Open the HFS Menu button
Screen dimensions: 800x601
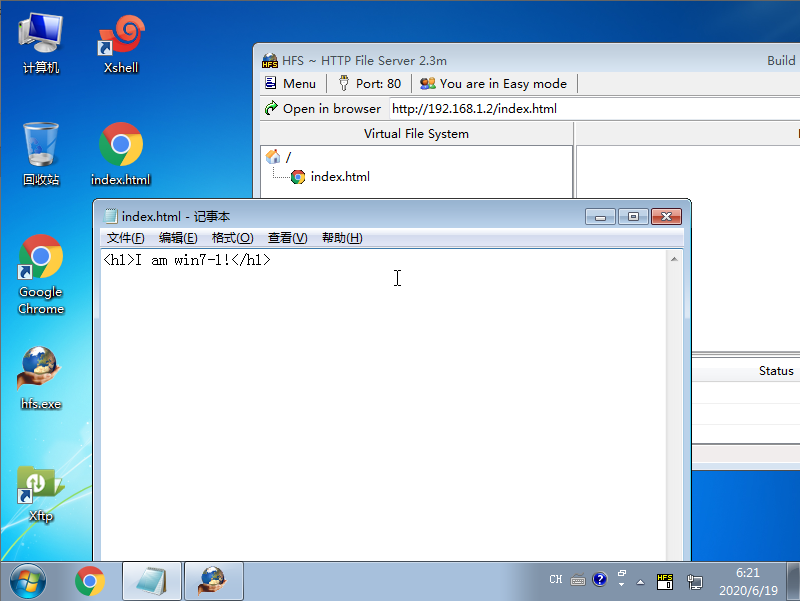(290, 84)
